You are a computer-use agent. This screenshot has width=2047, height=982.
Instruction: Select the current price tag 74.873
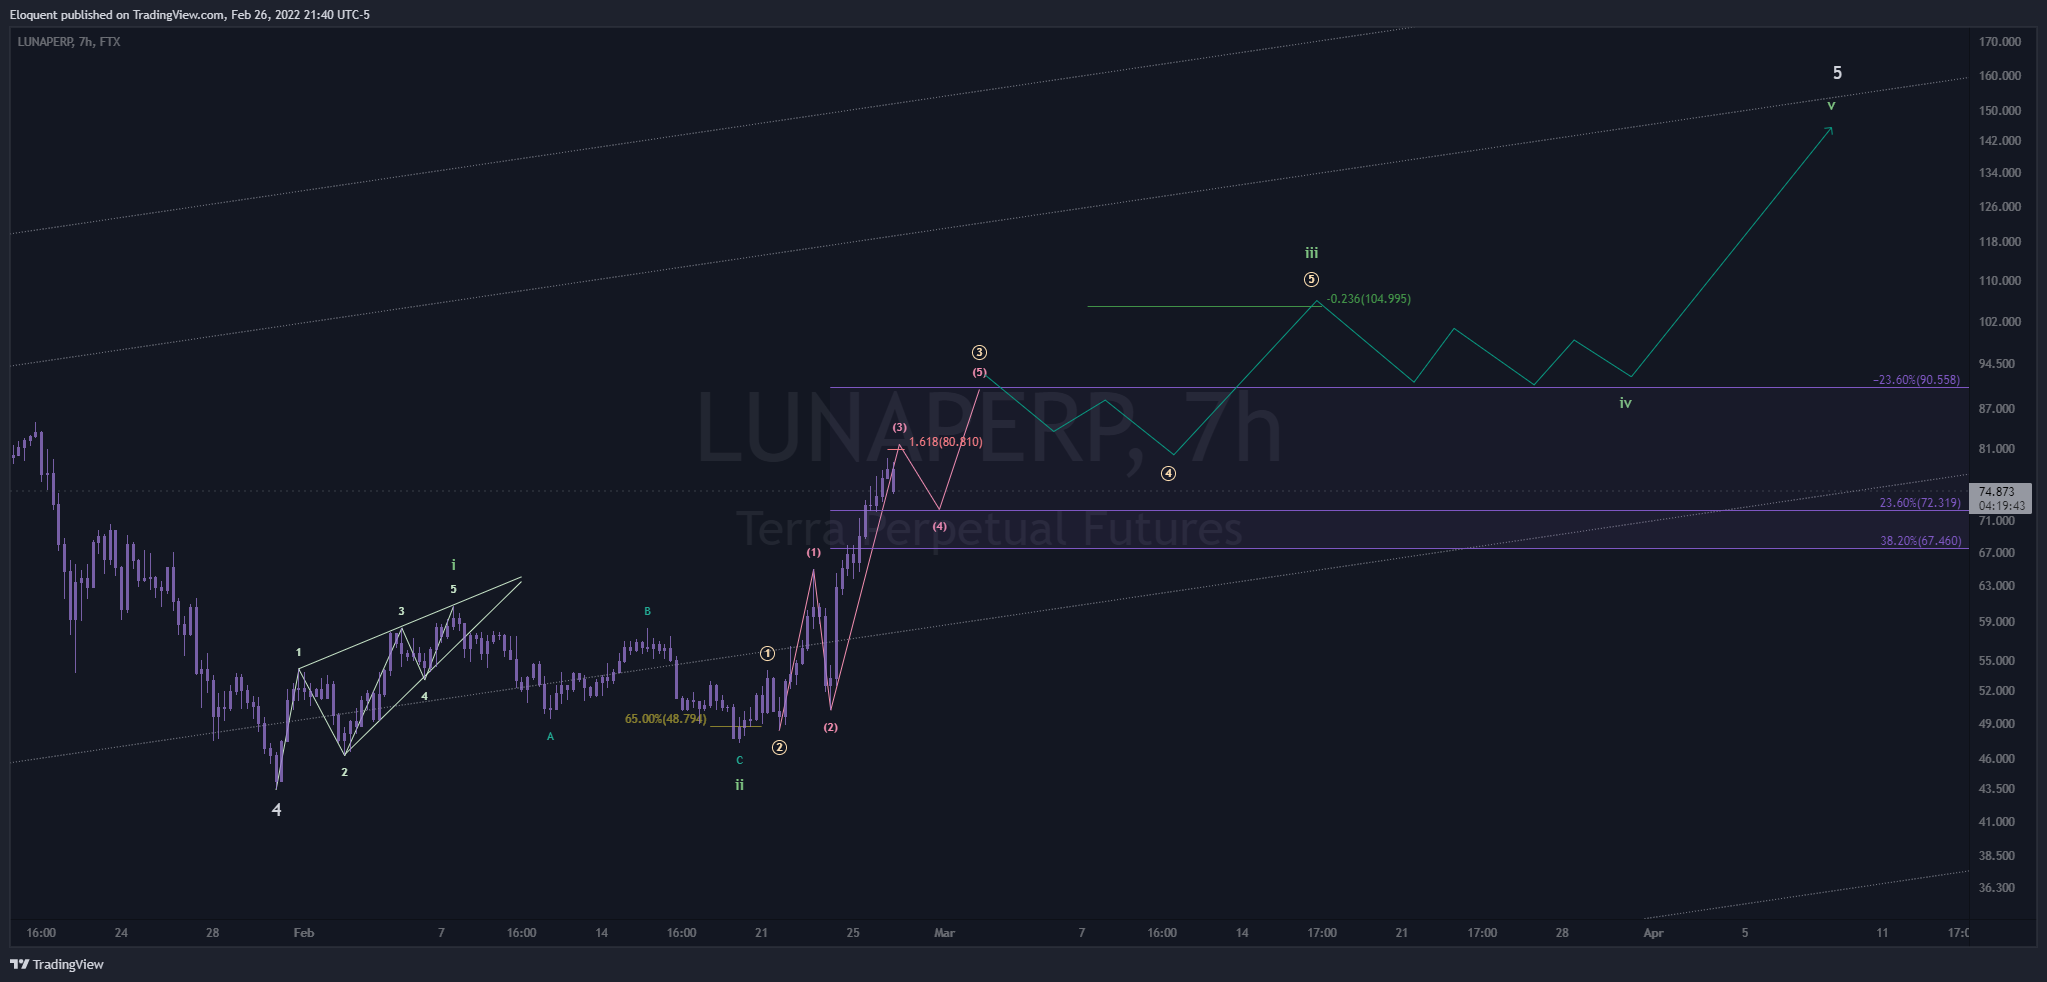tap(2000, 492)
